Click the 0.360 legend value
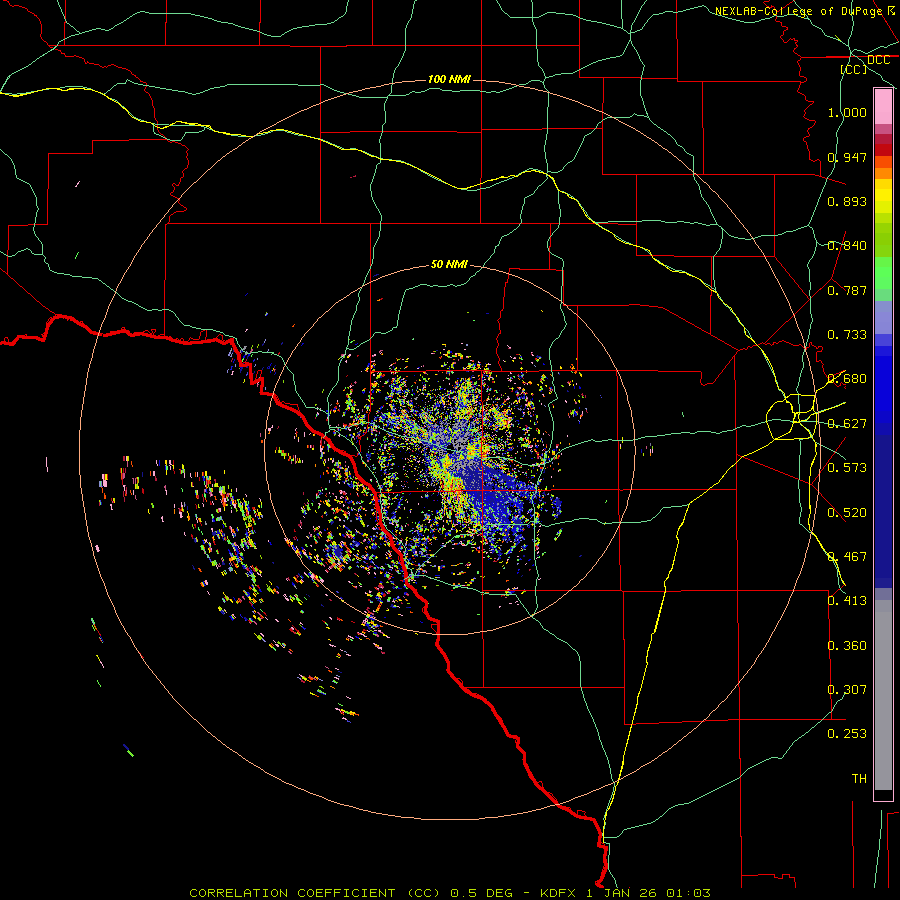The height and width of the screenshot is (900, 900). click(x=847, y=646)
